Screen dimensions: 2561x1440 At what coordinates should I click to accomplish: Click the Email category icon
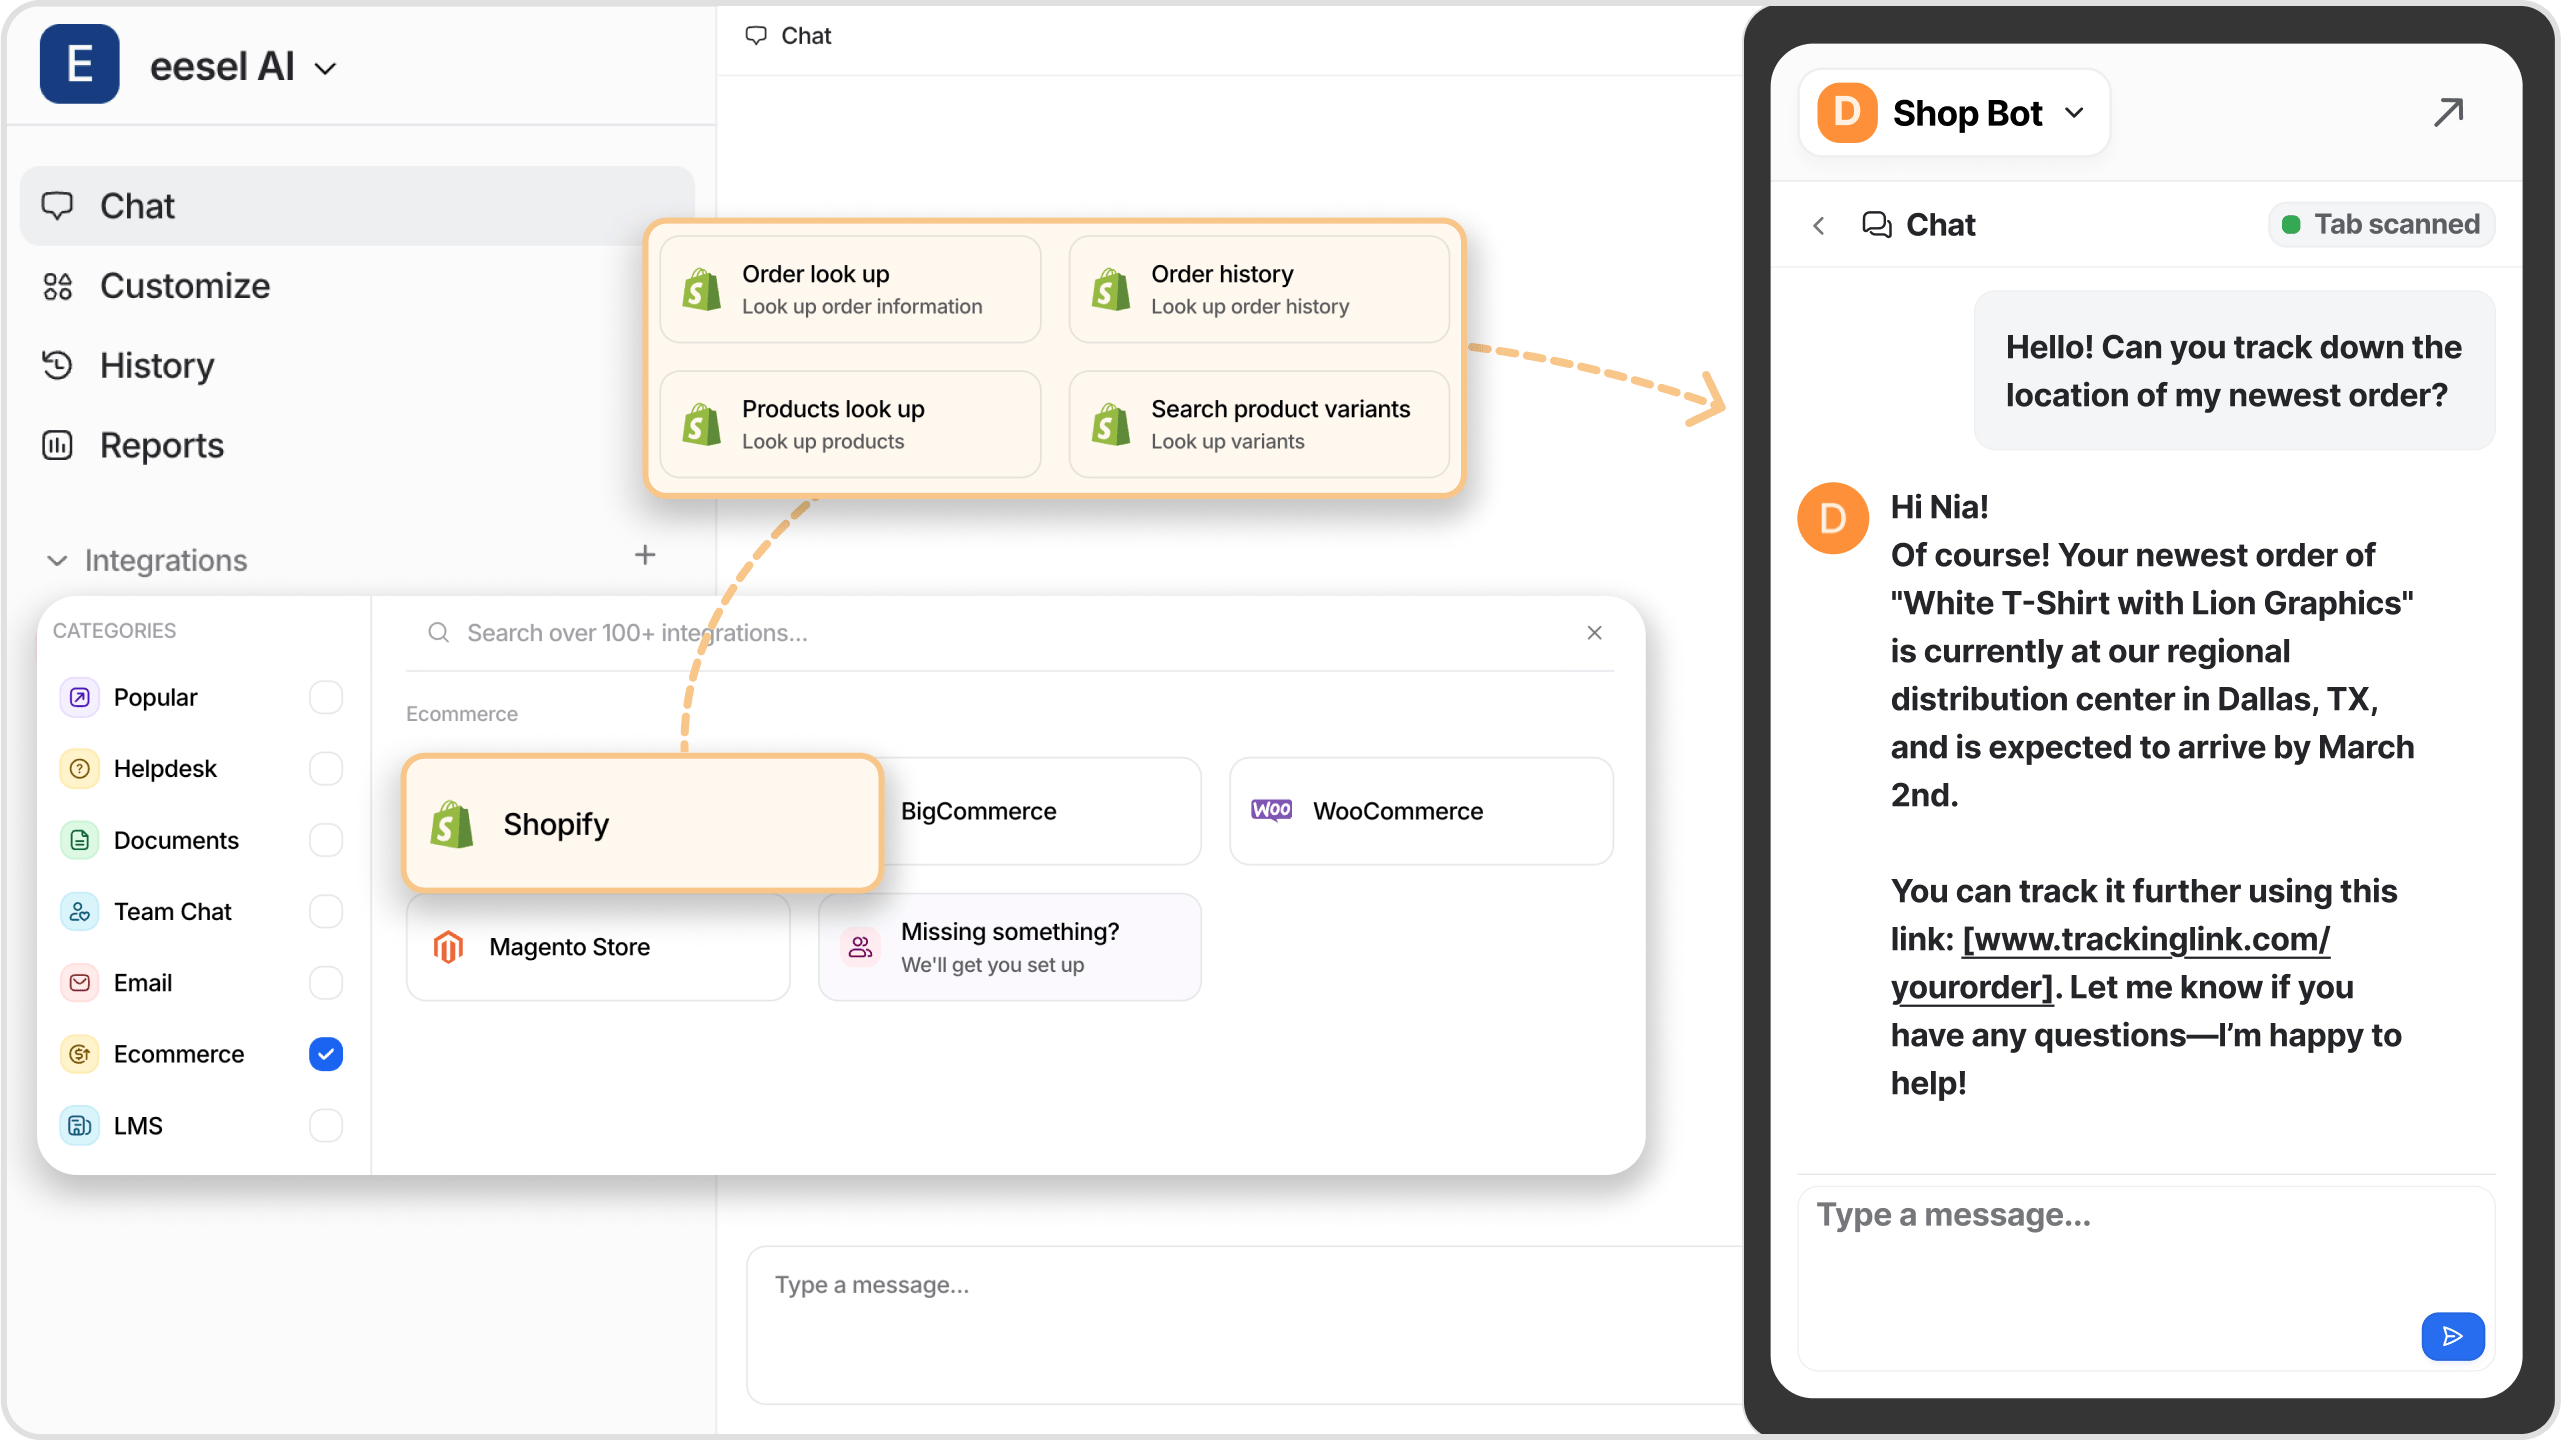point(80,983)
